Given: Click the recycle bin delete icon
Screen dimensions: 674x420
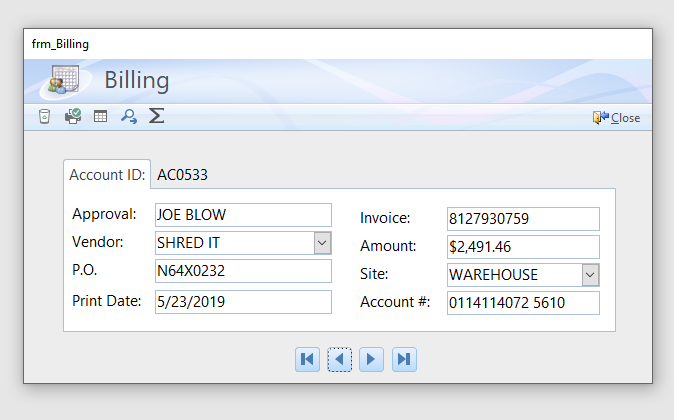Looking at the screenshot, I should (x=44, y=117).
